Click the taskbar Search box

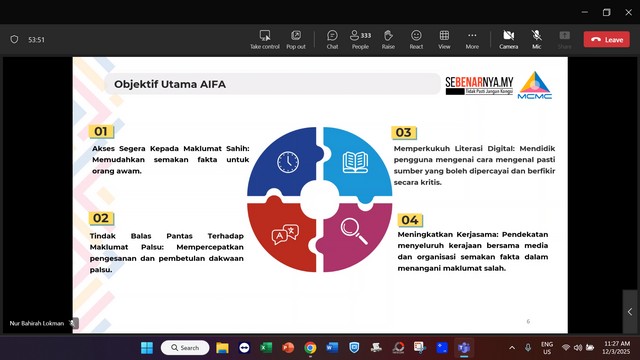[185, 348]
